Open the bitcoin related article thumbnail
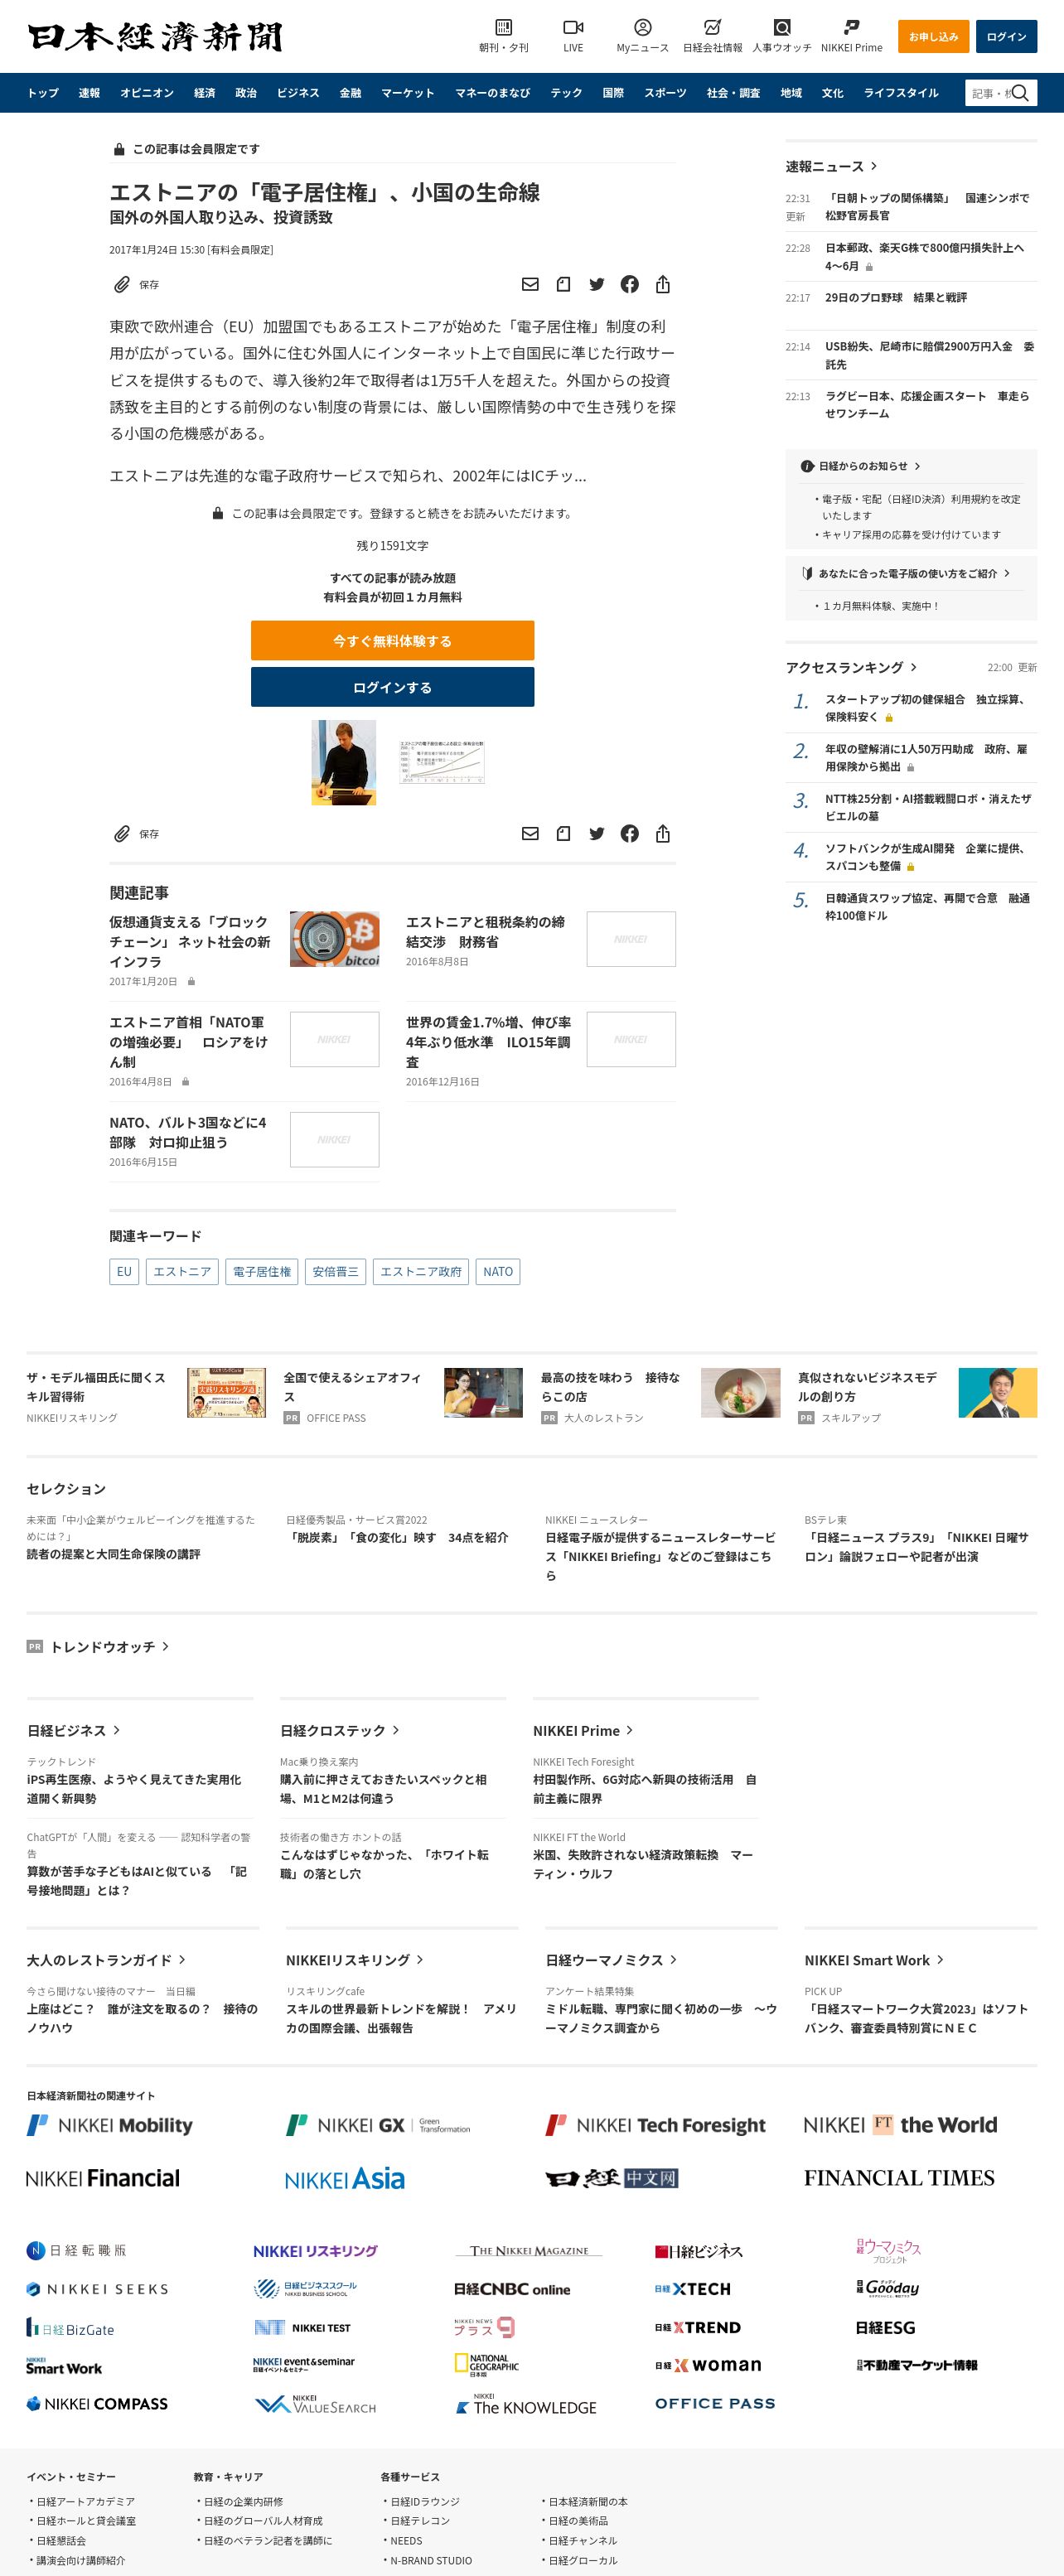 (x=334, y=939)
